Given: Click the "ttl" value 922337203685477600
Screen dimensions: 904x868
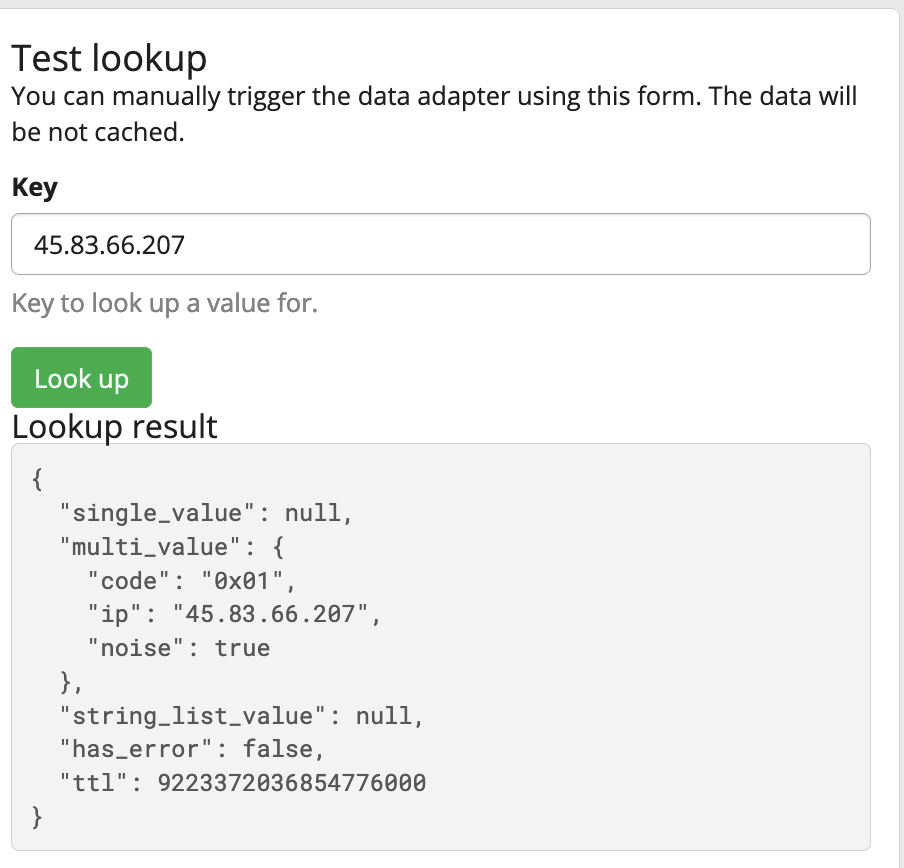Looking at the screenshot, I should [292, 782].
